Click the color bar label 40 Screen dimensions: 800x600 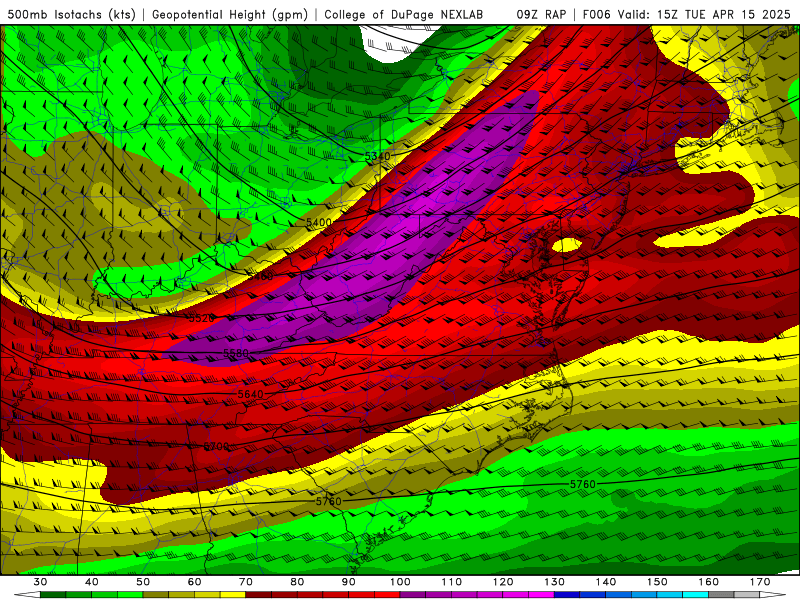coord(91,582)
